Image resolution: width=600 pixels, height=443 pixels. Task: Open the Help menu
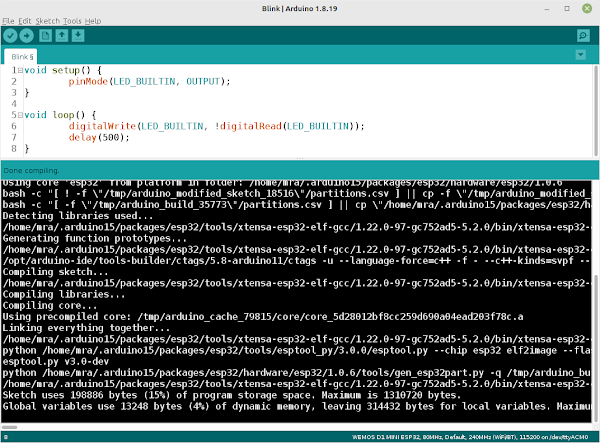click(93, 21)
